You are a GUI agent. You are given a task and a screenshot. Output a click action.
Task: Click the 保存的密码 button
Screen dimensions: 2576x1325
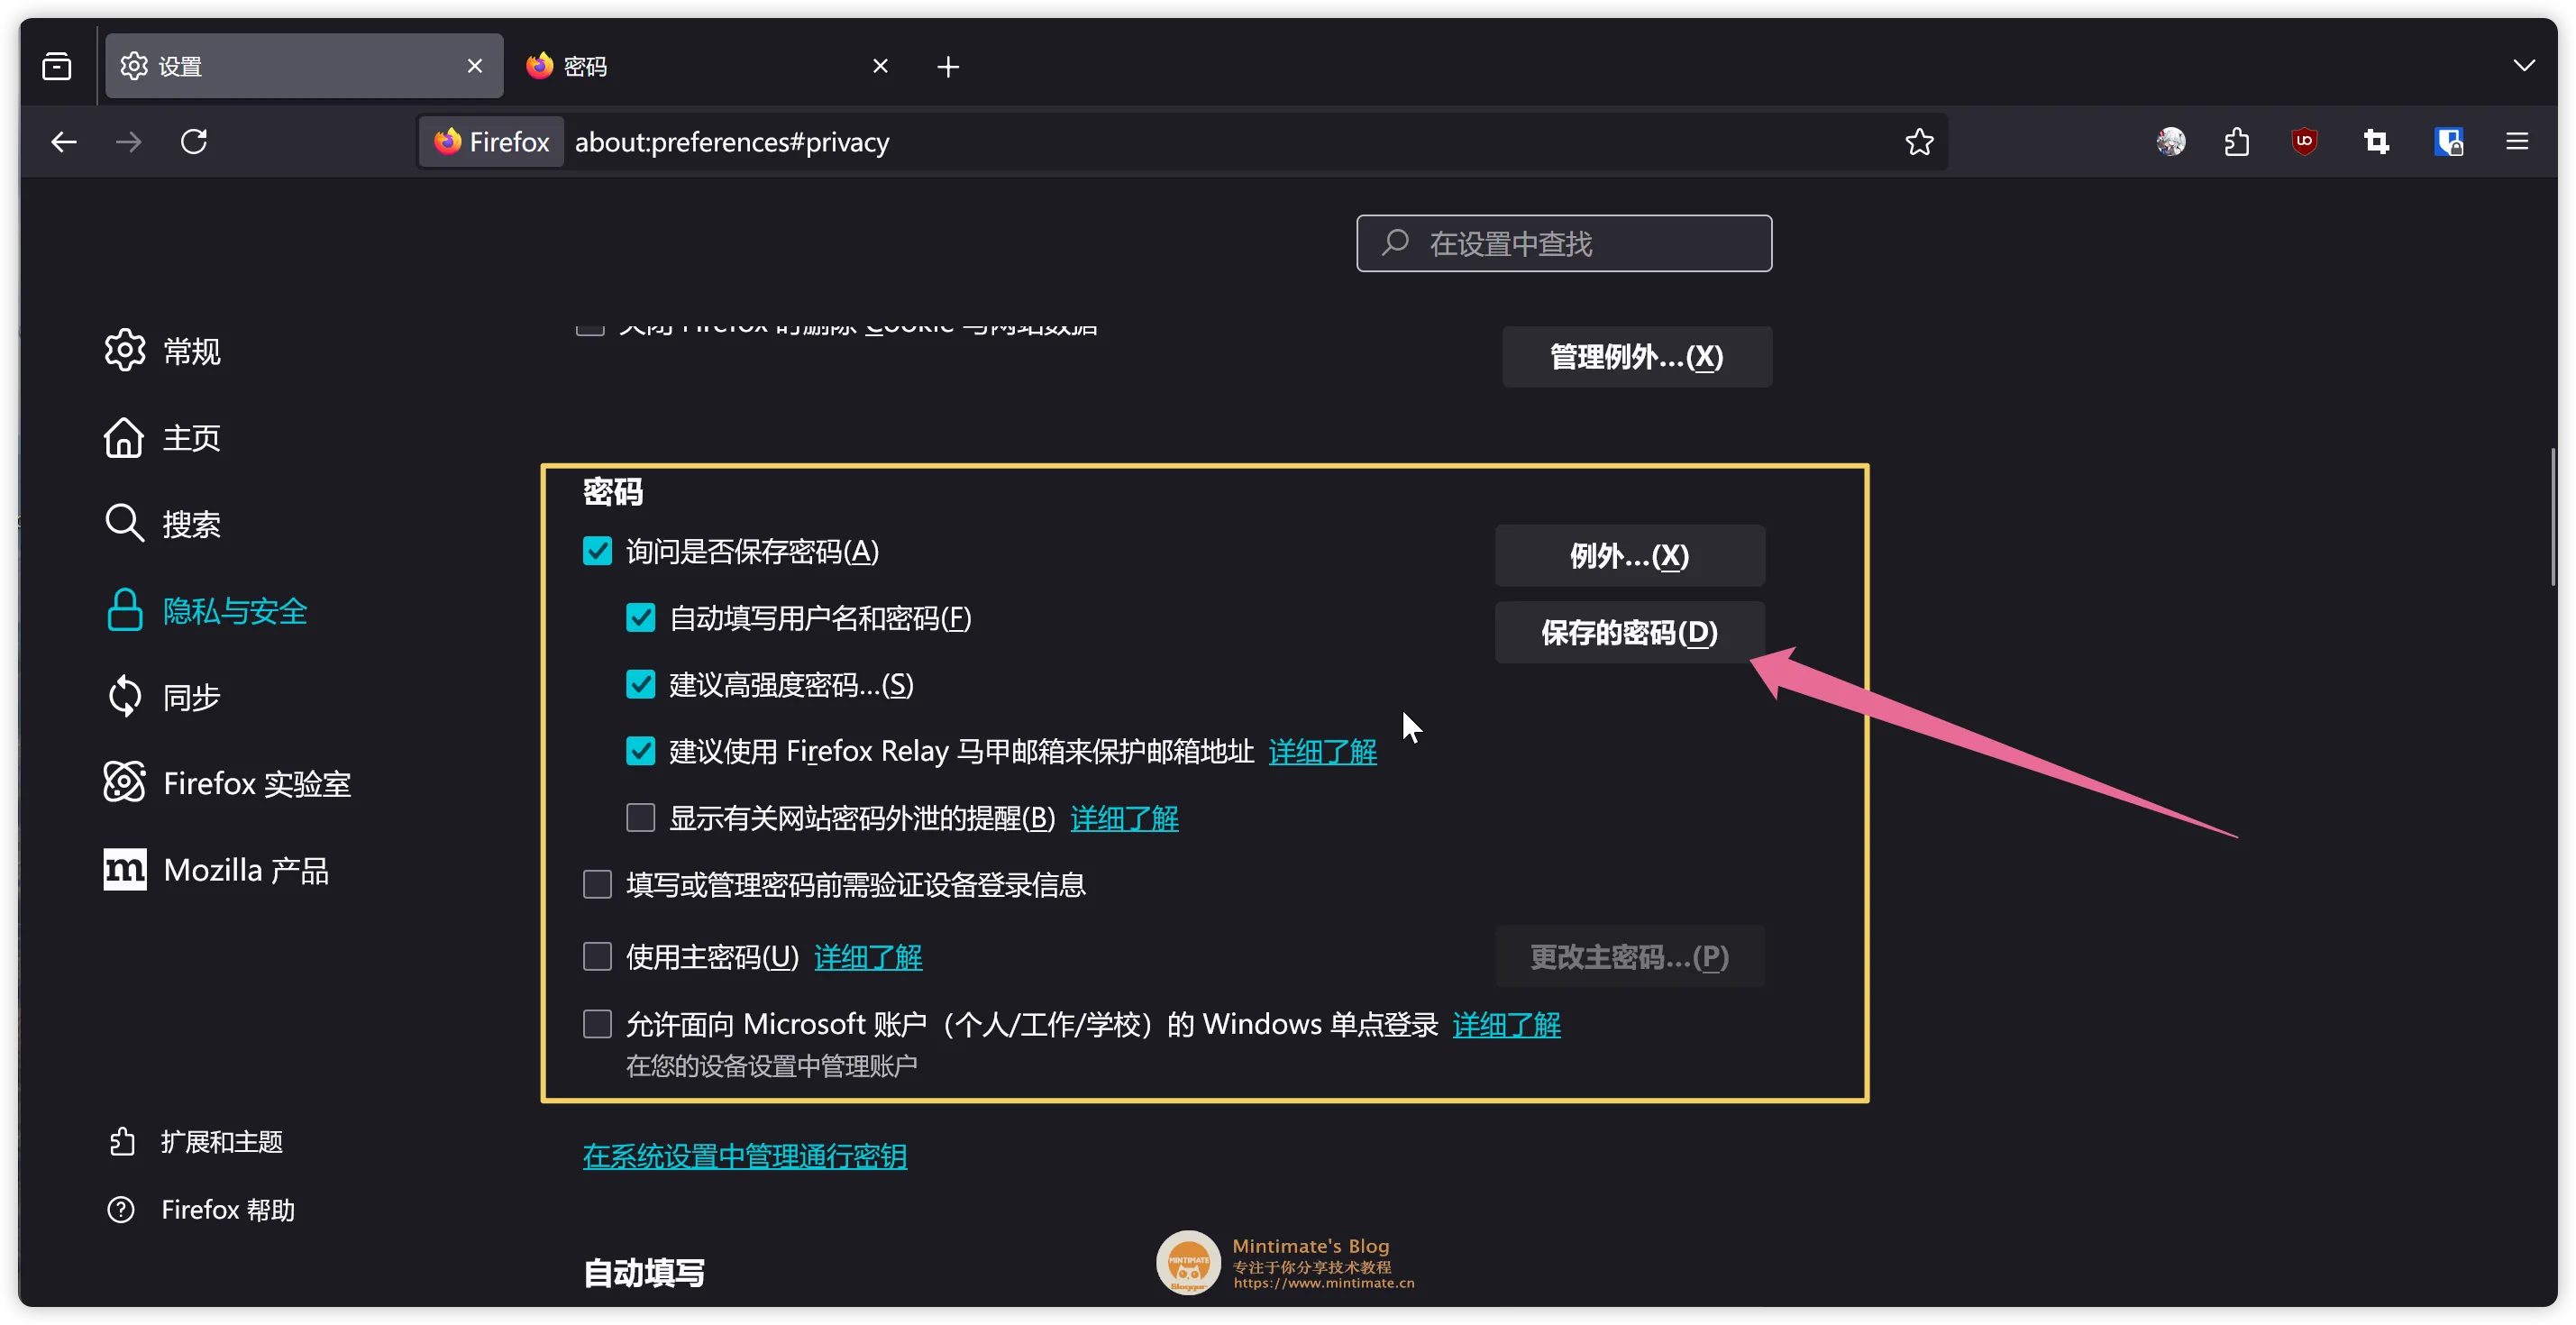(1629, 633)
